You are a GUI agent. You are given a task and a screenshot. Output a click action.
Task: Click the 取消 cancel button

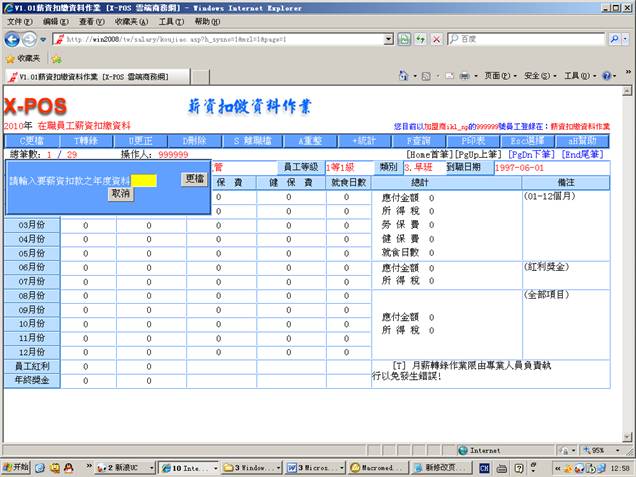[120, 193]
